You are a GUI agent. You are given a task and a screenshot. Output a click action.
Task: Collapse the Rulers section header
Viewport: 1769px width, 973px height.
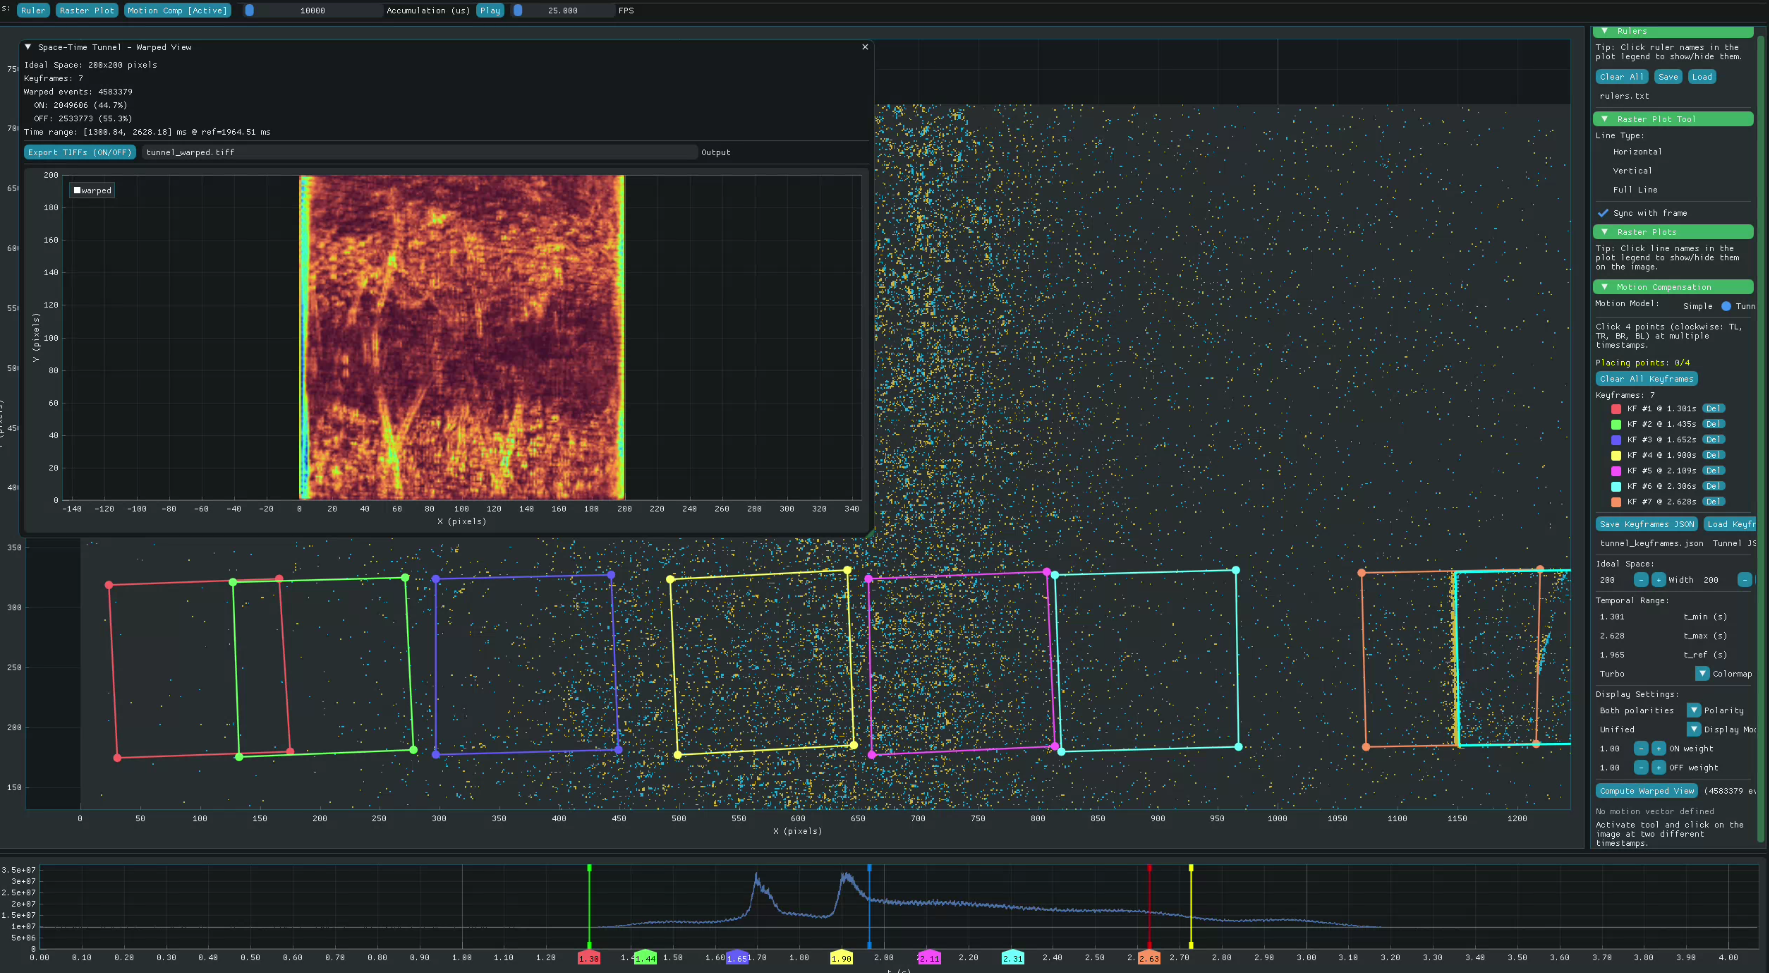click(x=1673, y=32)
